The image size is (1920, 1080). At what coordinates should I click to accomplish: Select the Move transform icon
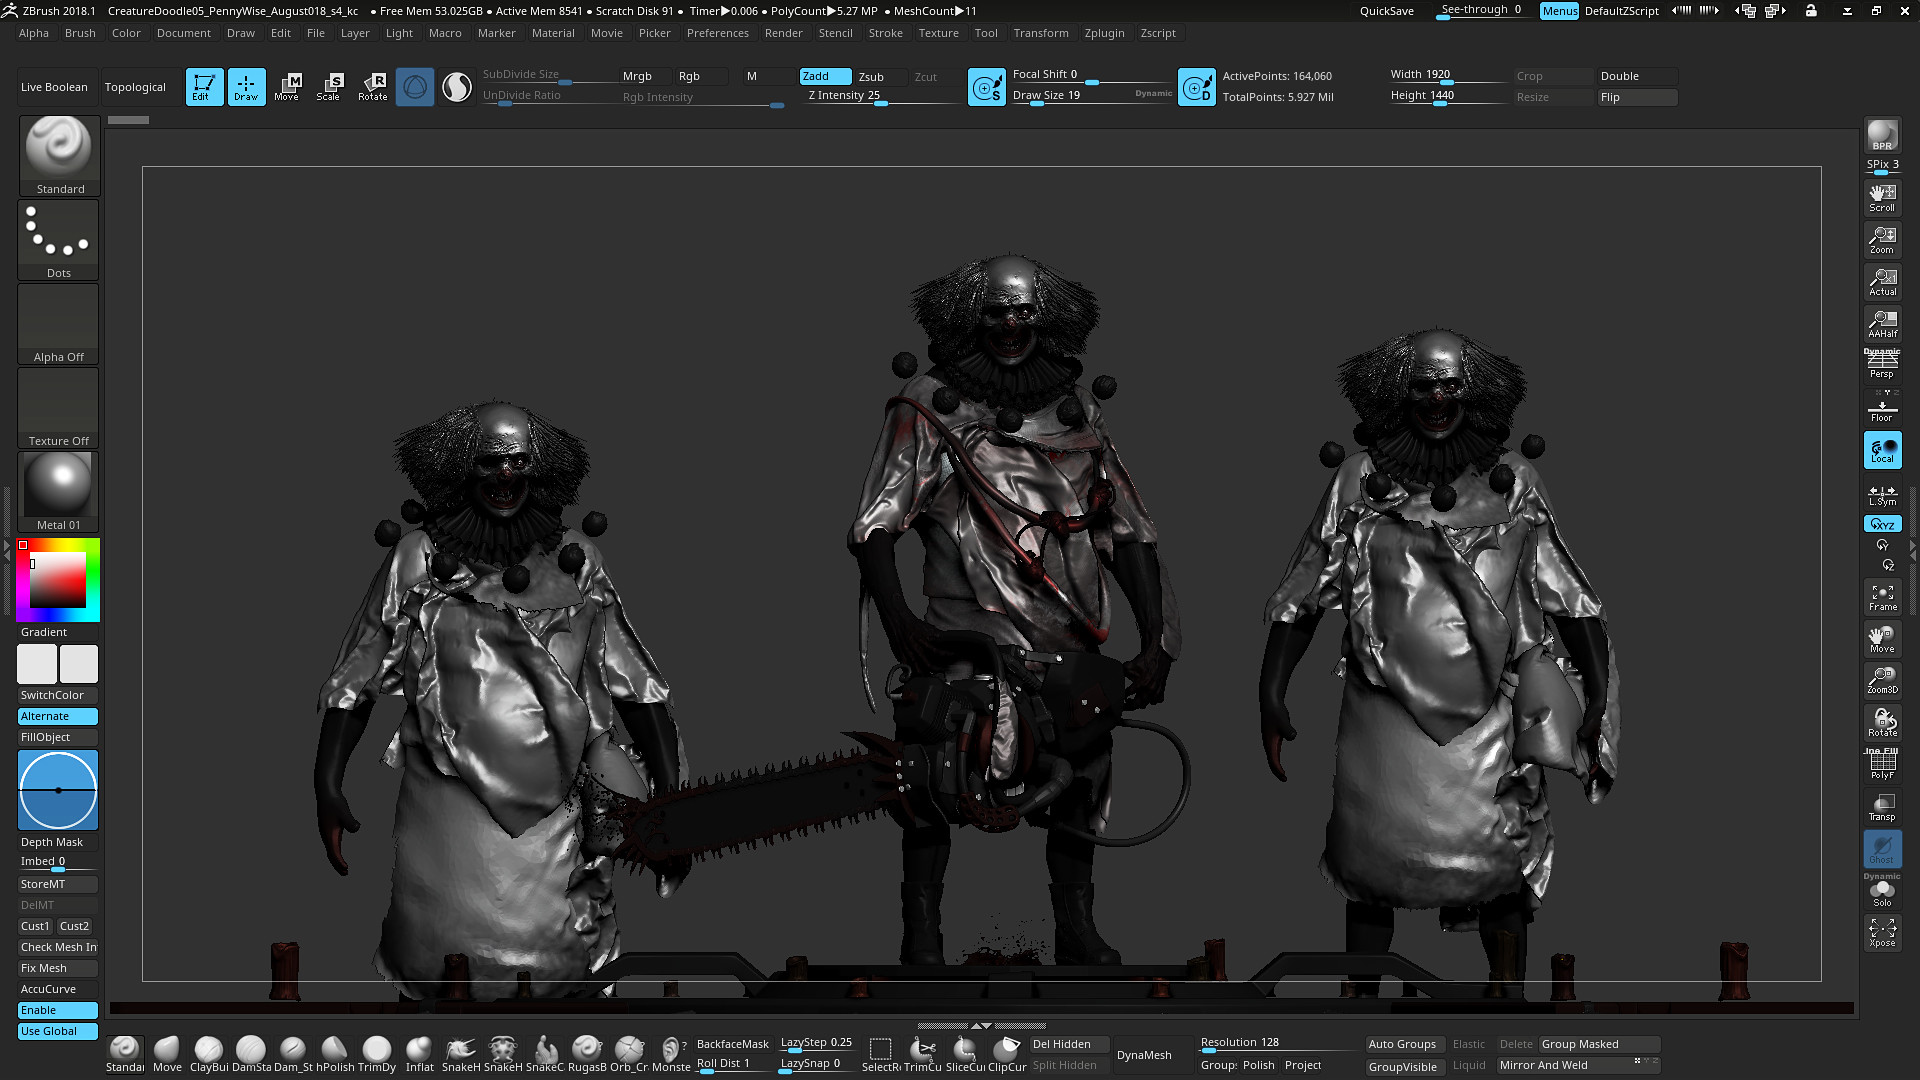(287, 86)
